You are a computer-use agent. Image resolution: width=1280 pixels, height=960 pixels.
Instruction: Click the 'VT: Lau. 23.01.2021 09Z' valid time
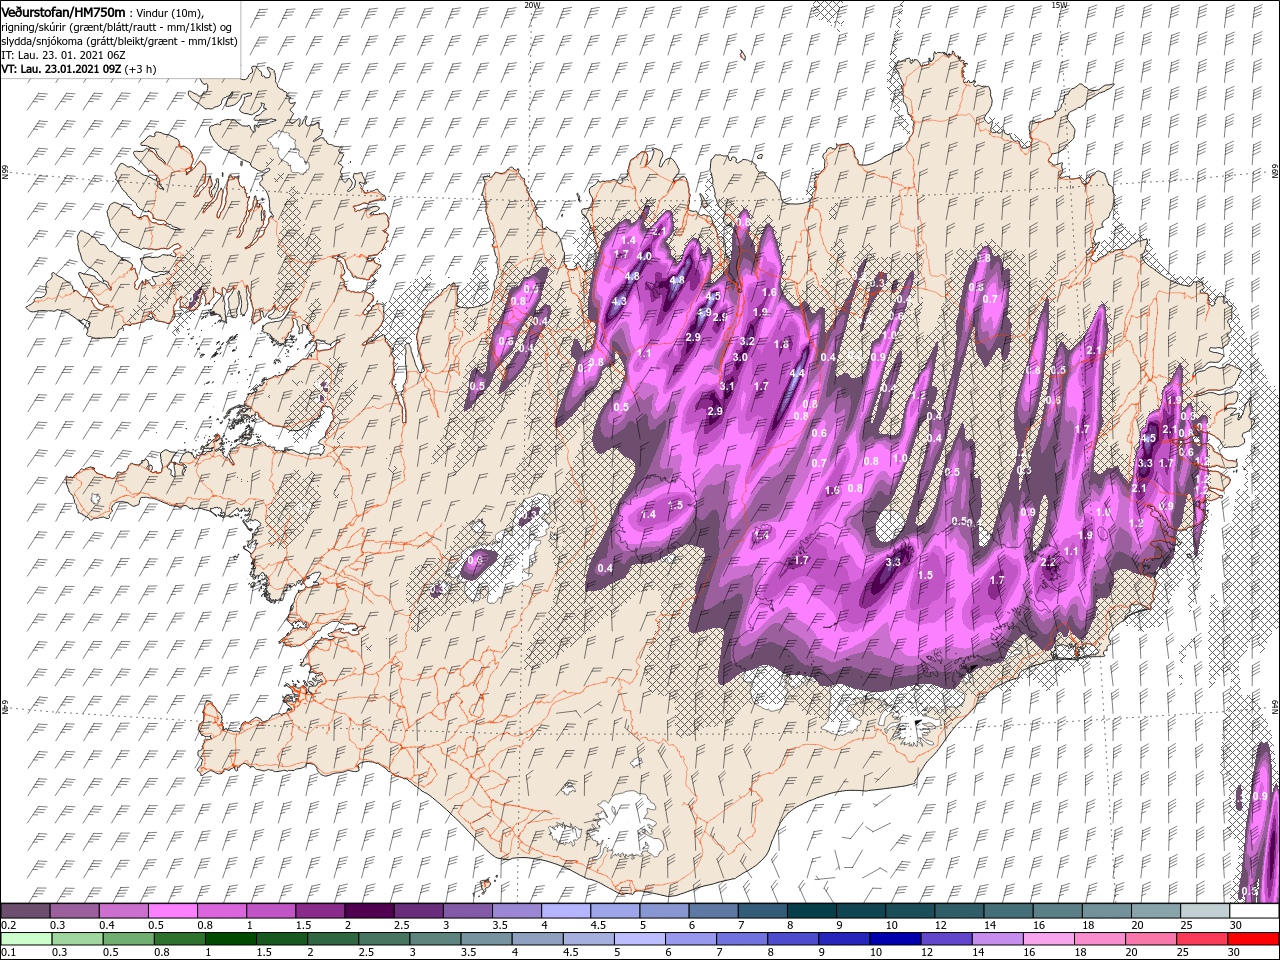(x=62, y=70)
